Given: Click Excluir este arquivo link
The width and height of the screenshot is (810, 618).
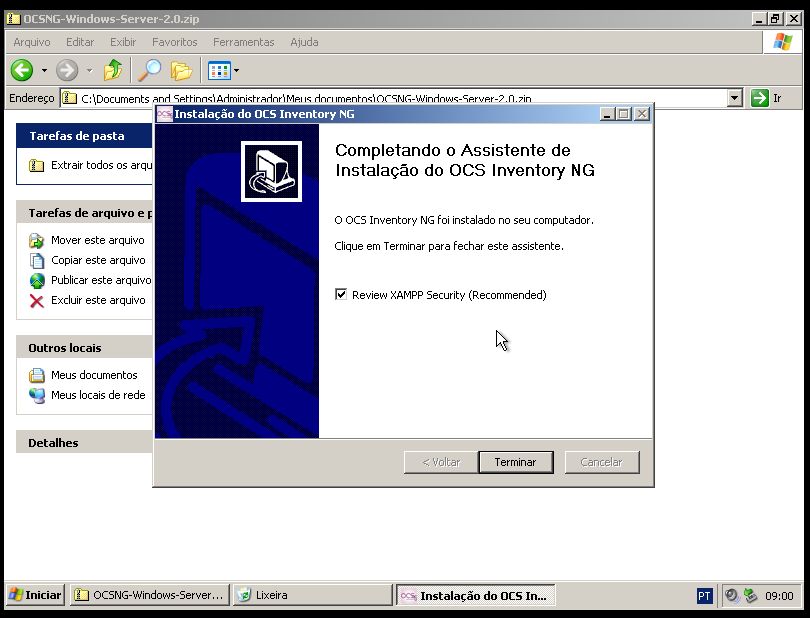Looking at the screenshot, I should 98,300.
